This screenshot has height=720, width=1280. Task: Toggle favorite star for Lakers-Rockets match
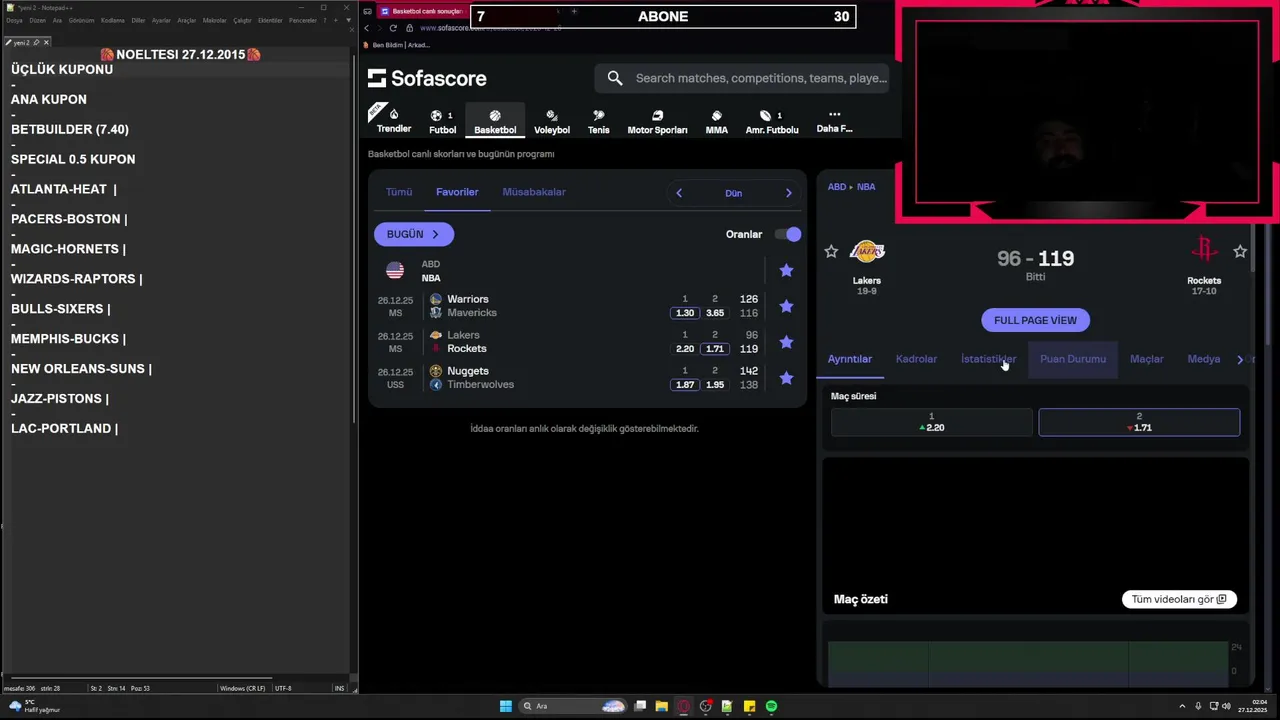coord(786,342)
